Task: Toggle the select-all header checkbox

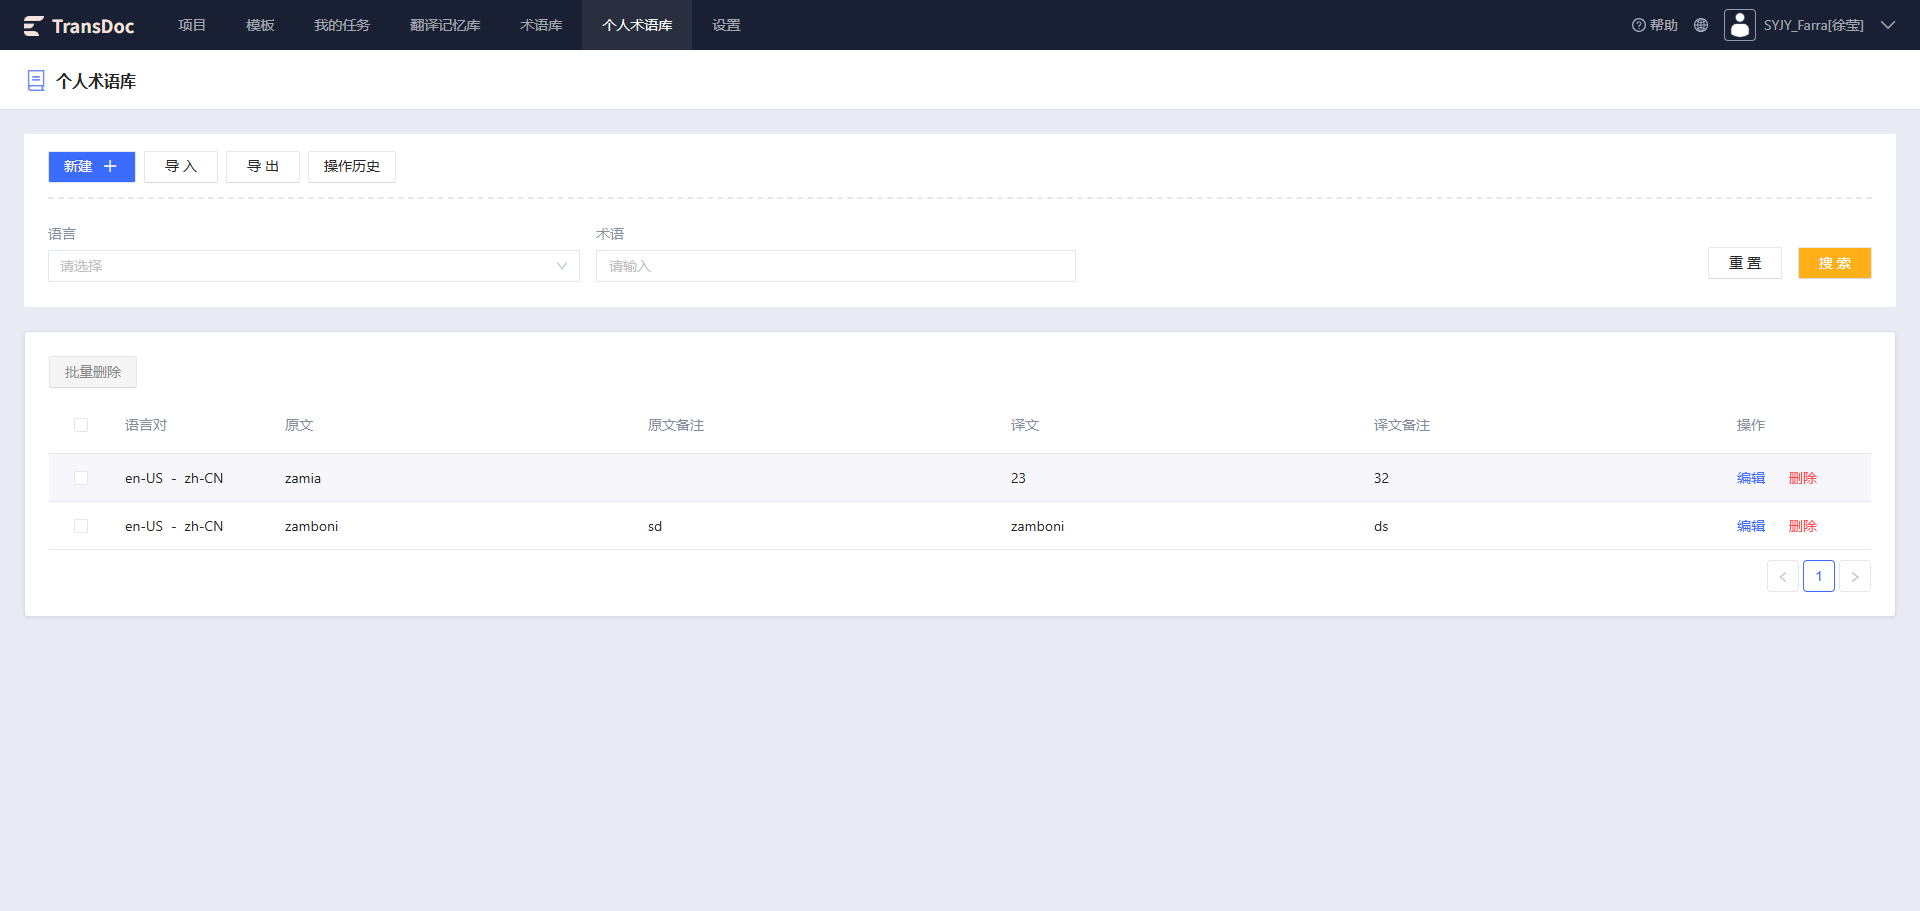Action: (x=81, y=425)
